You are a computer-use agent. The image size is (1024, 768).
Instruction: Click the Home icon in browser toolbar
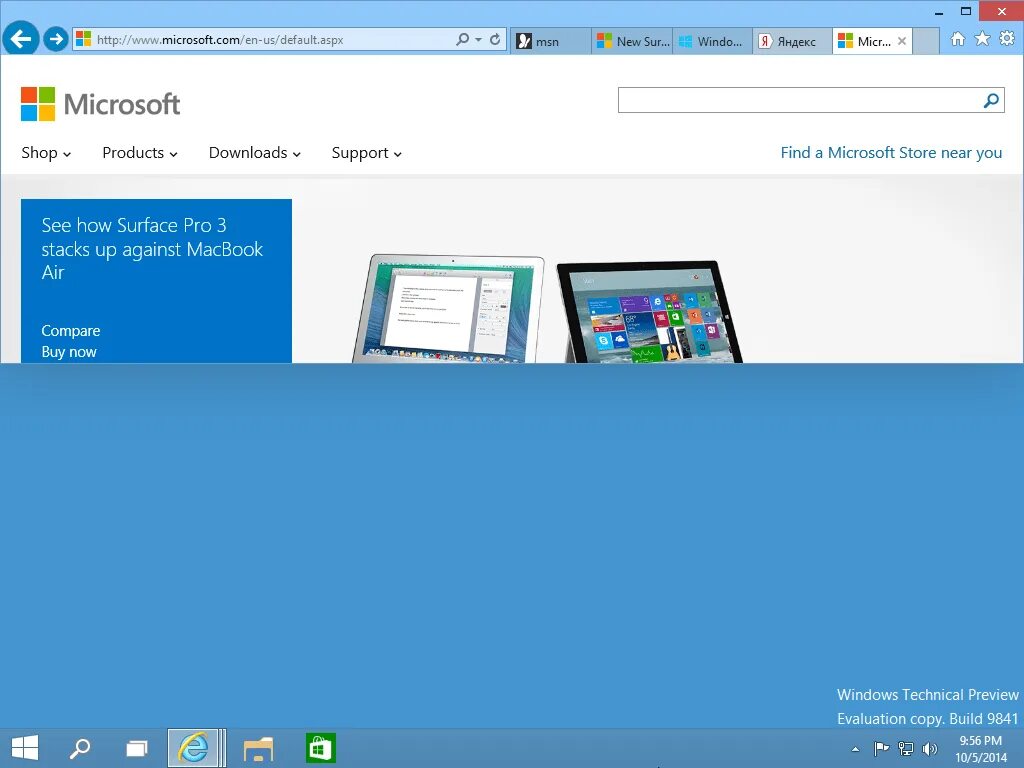tap(957, 39)
